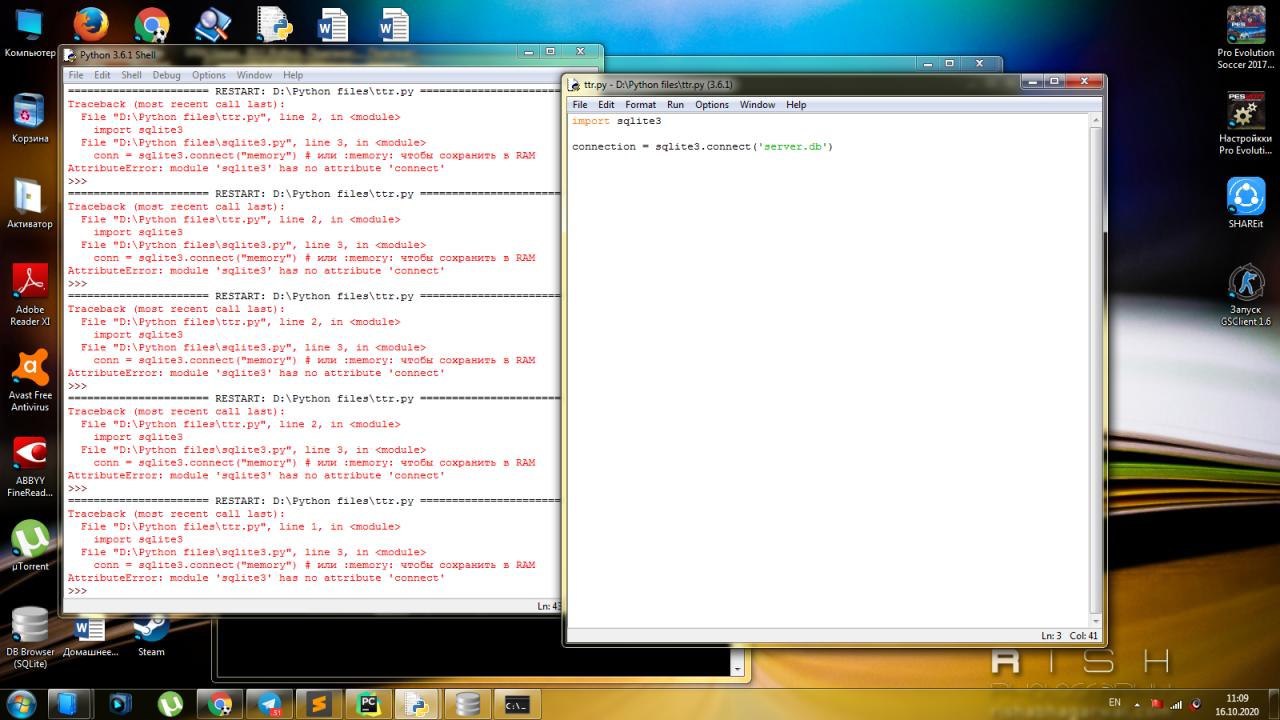
Task: Launch Запуск GSClient 1.6 shortcut
Action: click(1246, 296)
